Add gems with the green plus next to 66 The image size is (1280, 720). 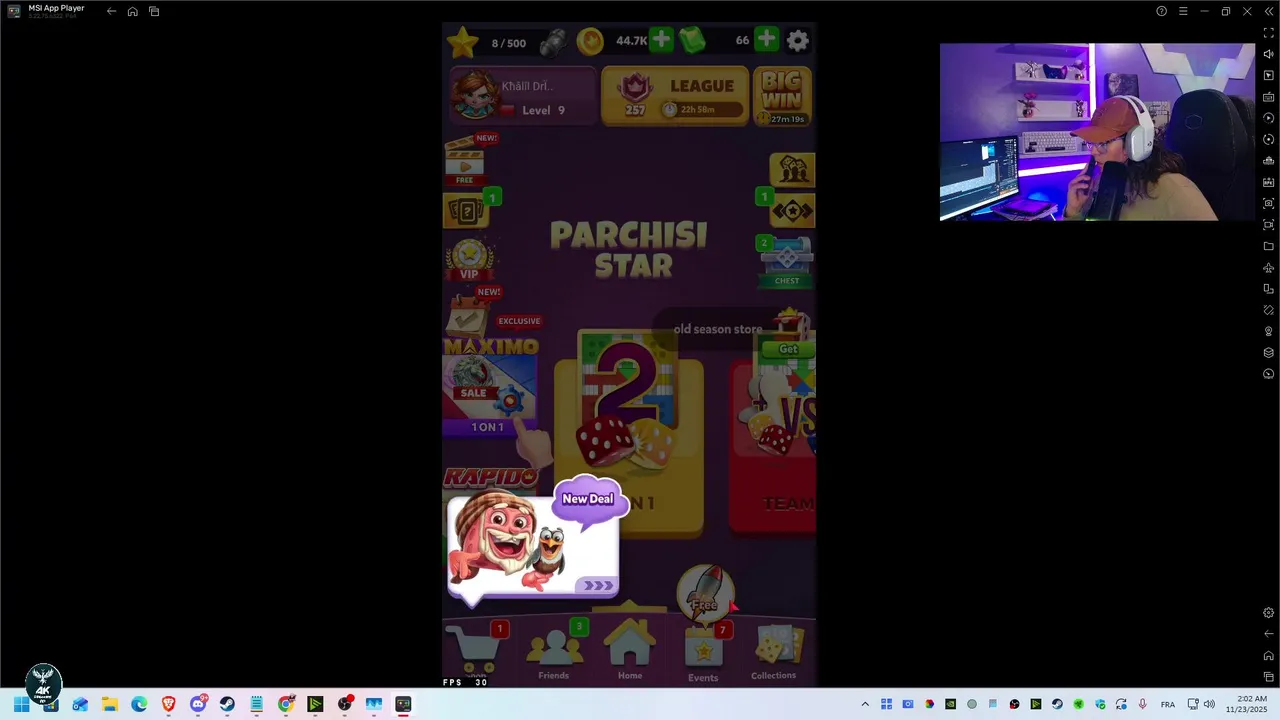(766, 40)
